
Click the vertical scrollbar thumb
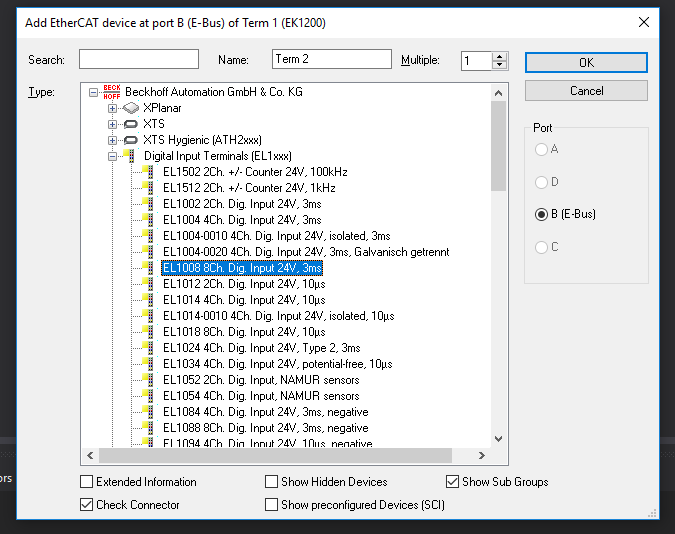[x=499, y=146]
